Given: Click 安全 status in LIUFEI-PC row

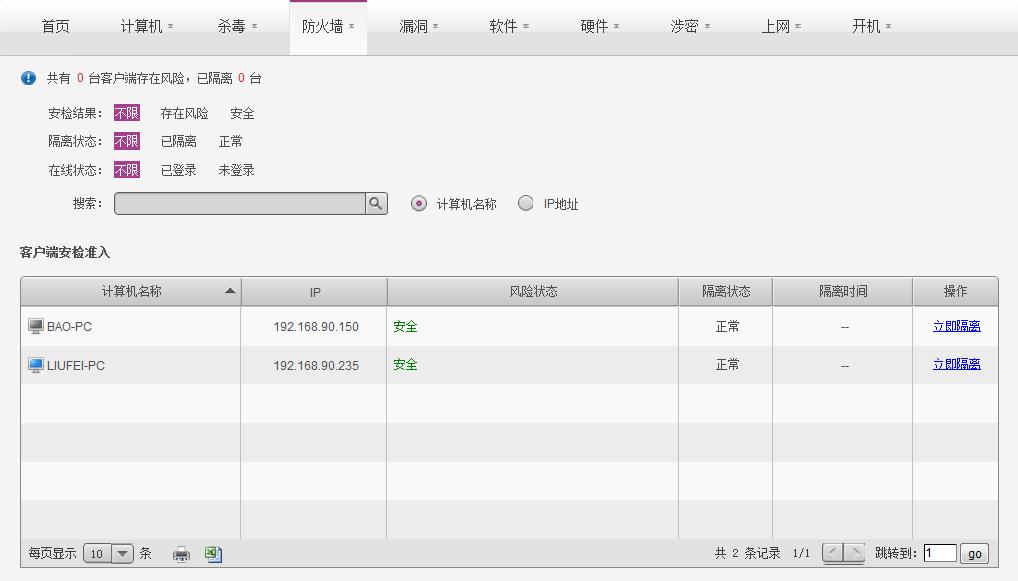Looking at the screenshot, I should click(x=405, y=365).
